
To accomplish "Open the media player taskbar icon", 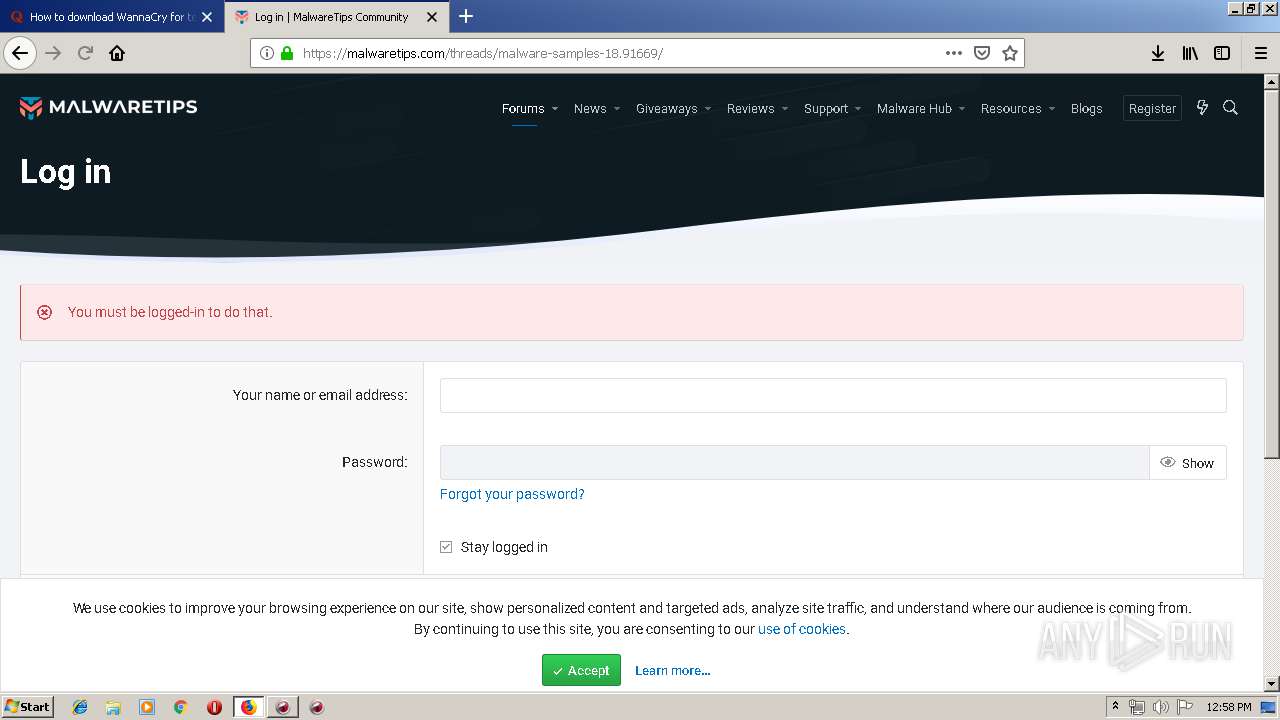I will coord(147,707).
